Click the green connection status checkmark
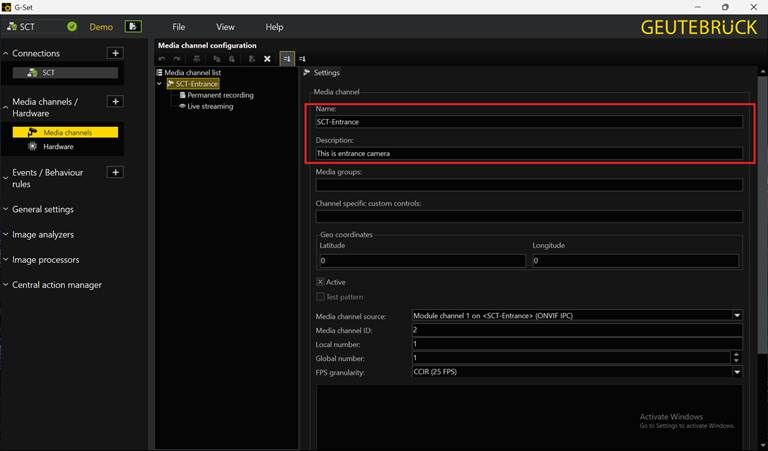 click(72, 27)
